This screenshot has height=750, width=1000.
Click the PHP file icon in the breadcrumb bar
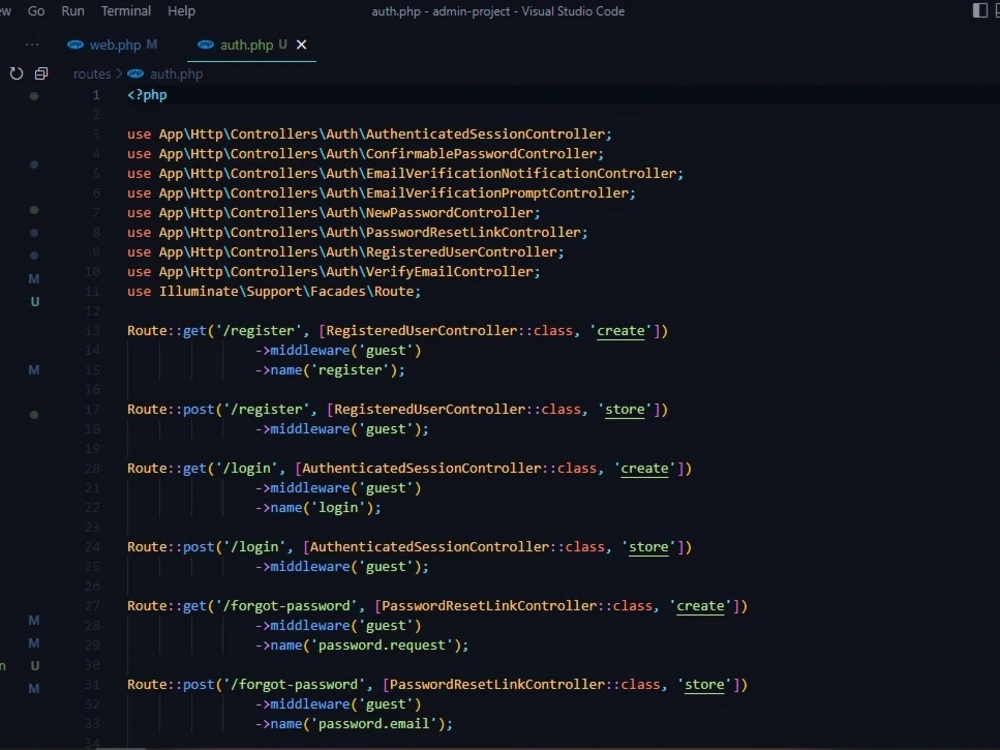point(134,73)
